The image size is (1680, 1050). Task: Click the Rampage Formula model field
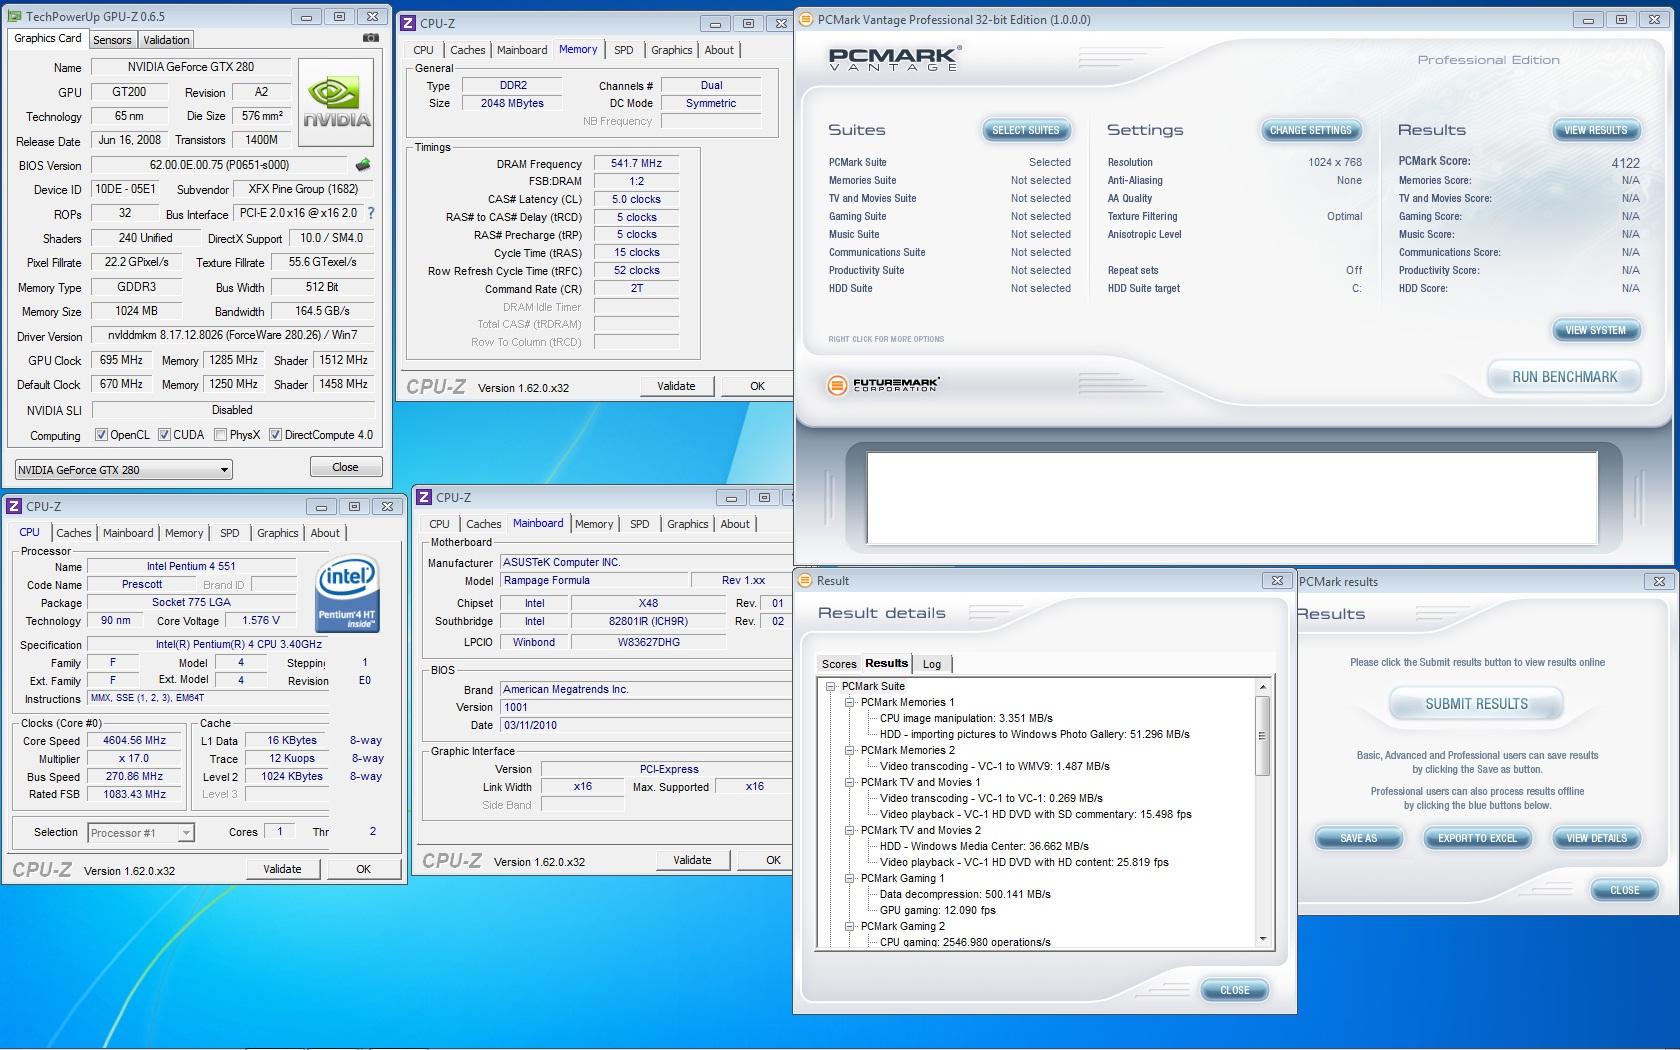(594, 580)
